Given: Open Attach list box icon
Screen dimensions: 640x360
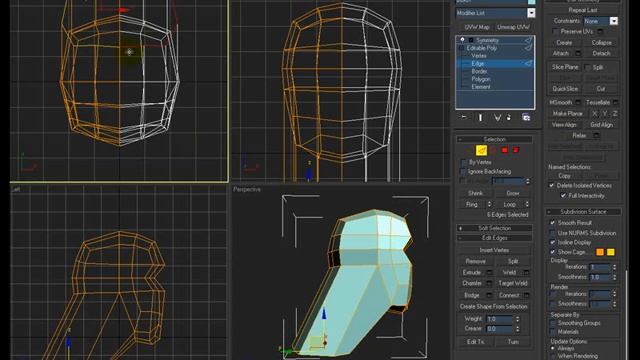Looking at the screenshot, I should click(578, 53).
